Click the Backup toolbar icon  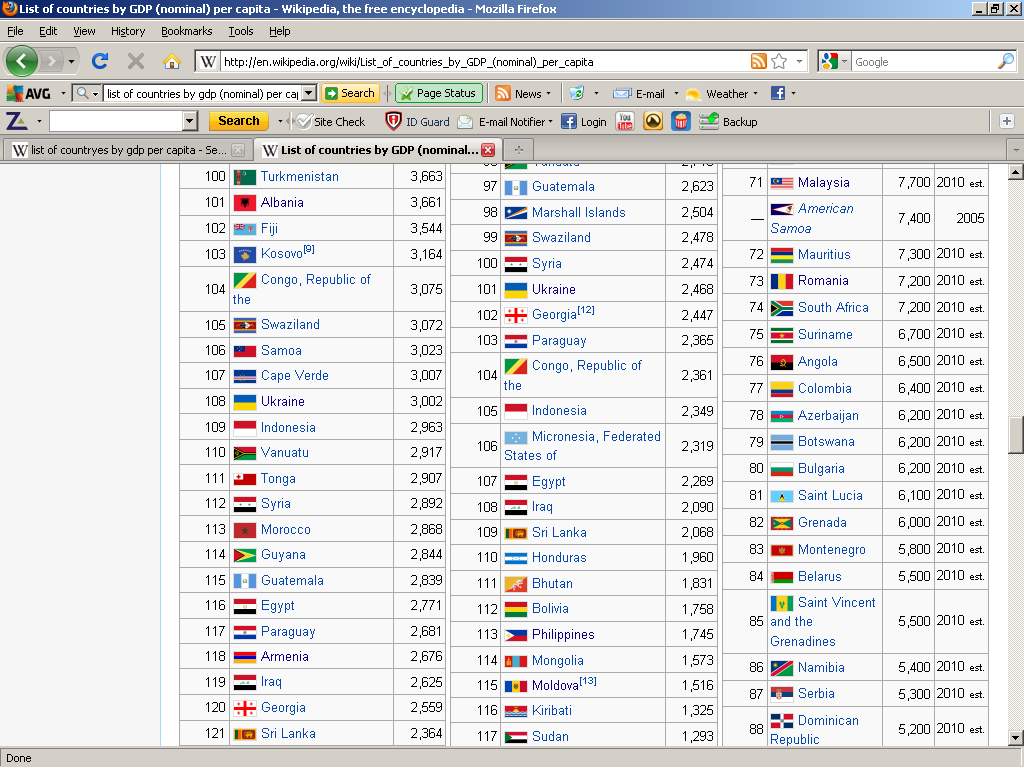pyautogui.click(x=709, y=121)
